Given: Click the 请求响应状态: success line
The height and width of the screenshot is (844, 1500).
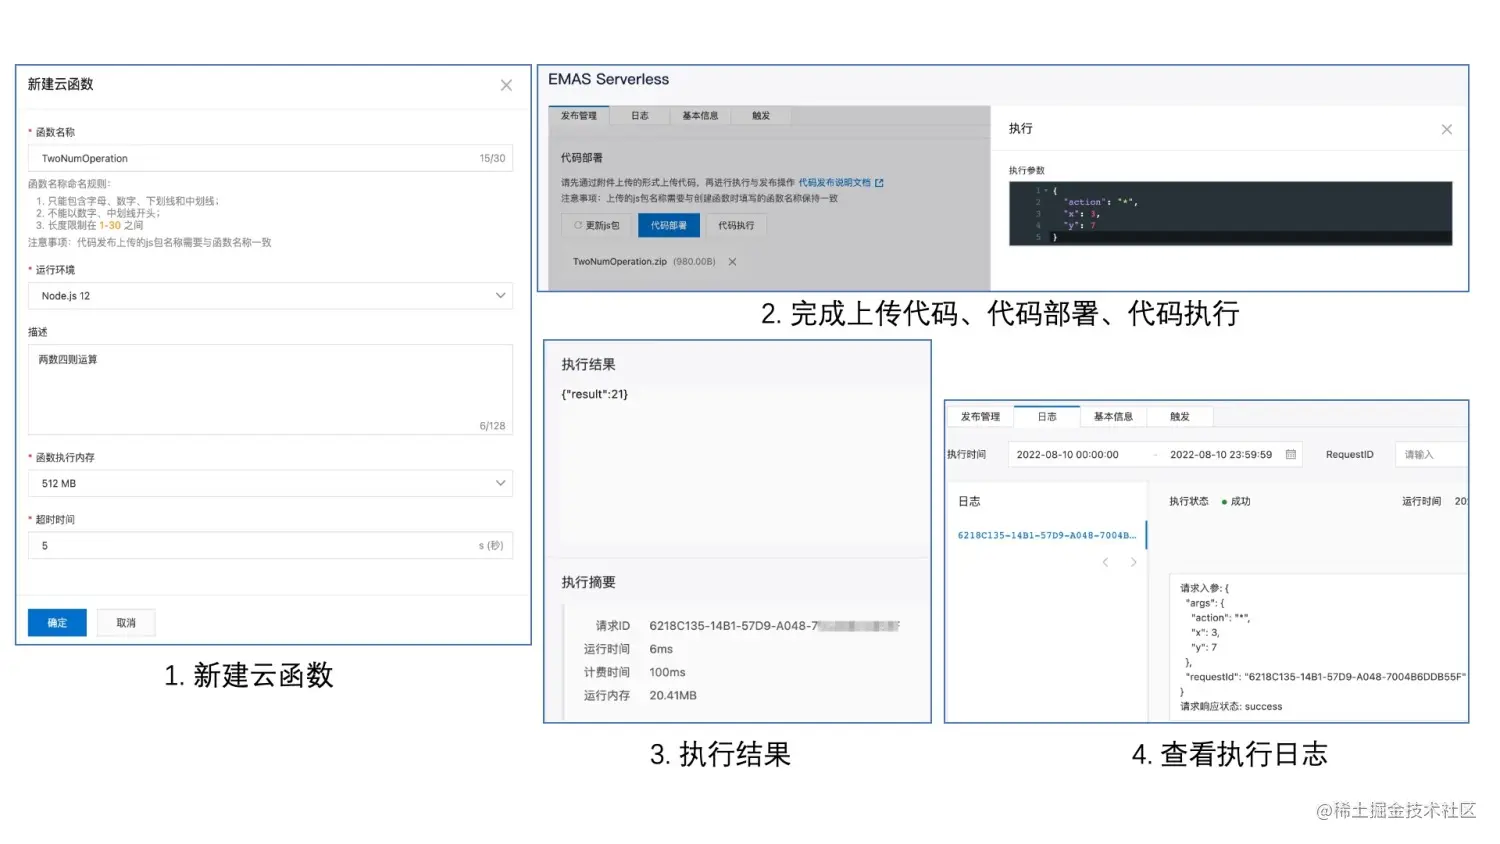Looking at the screenshot, I should 1231,707.
